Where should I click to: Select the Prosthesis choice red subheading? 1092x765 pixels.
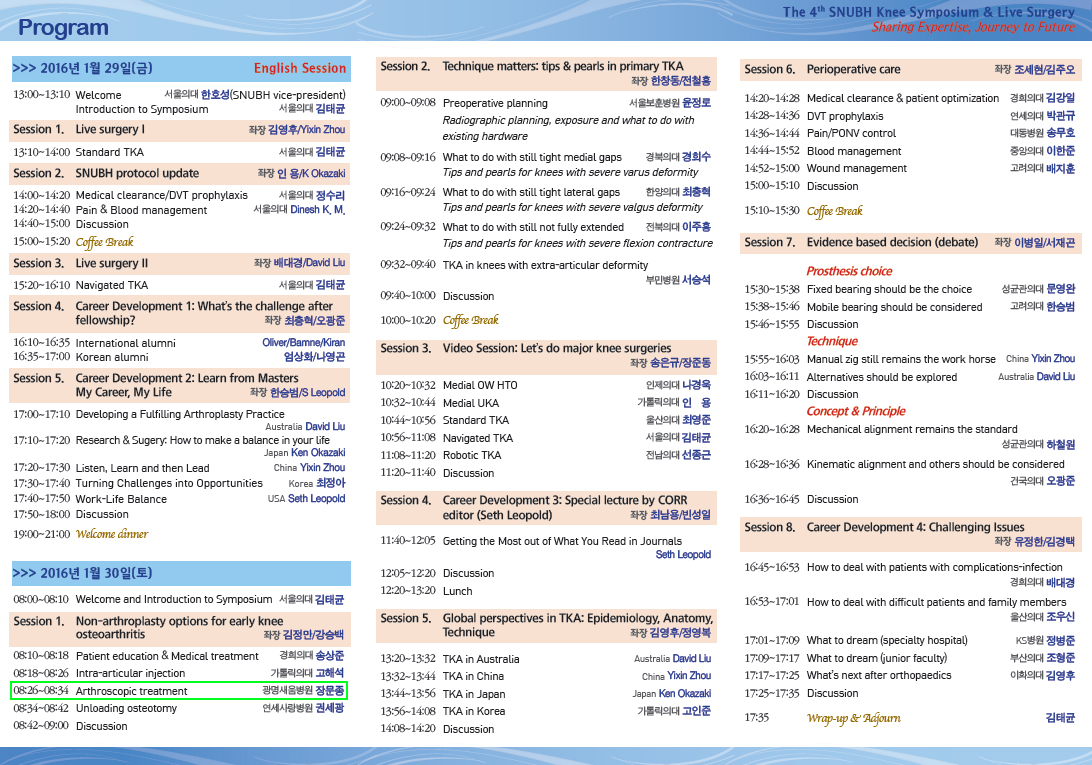coord(849,271)
